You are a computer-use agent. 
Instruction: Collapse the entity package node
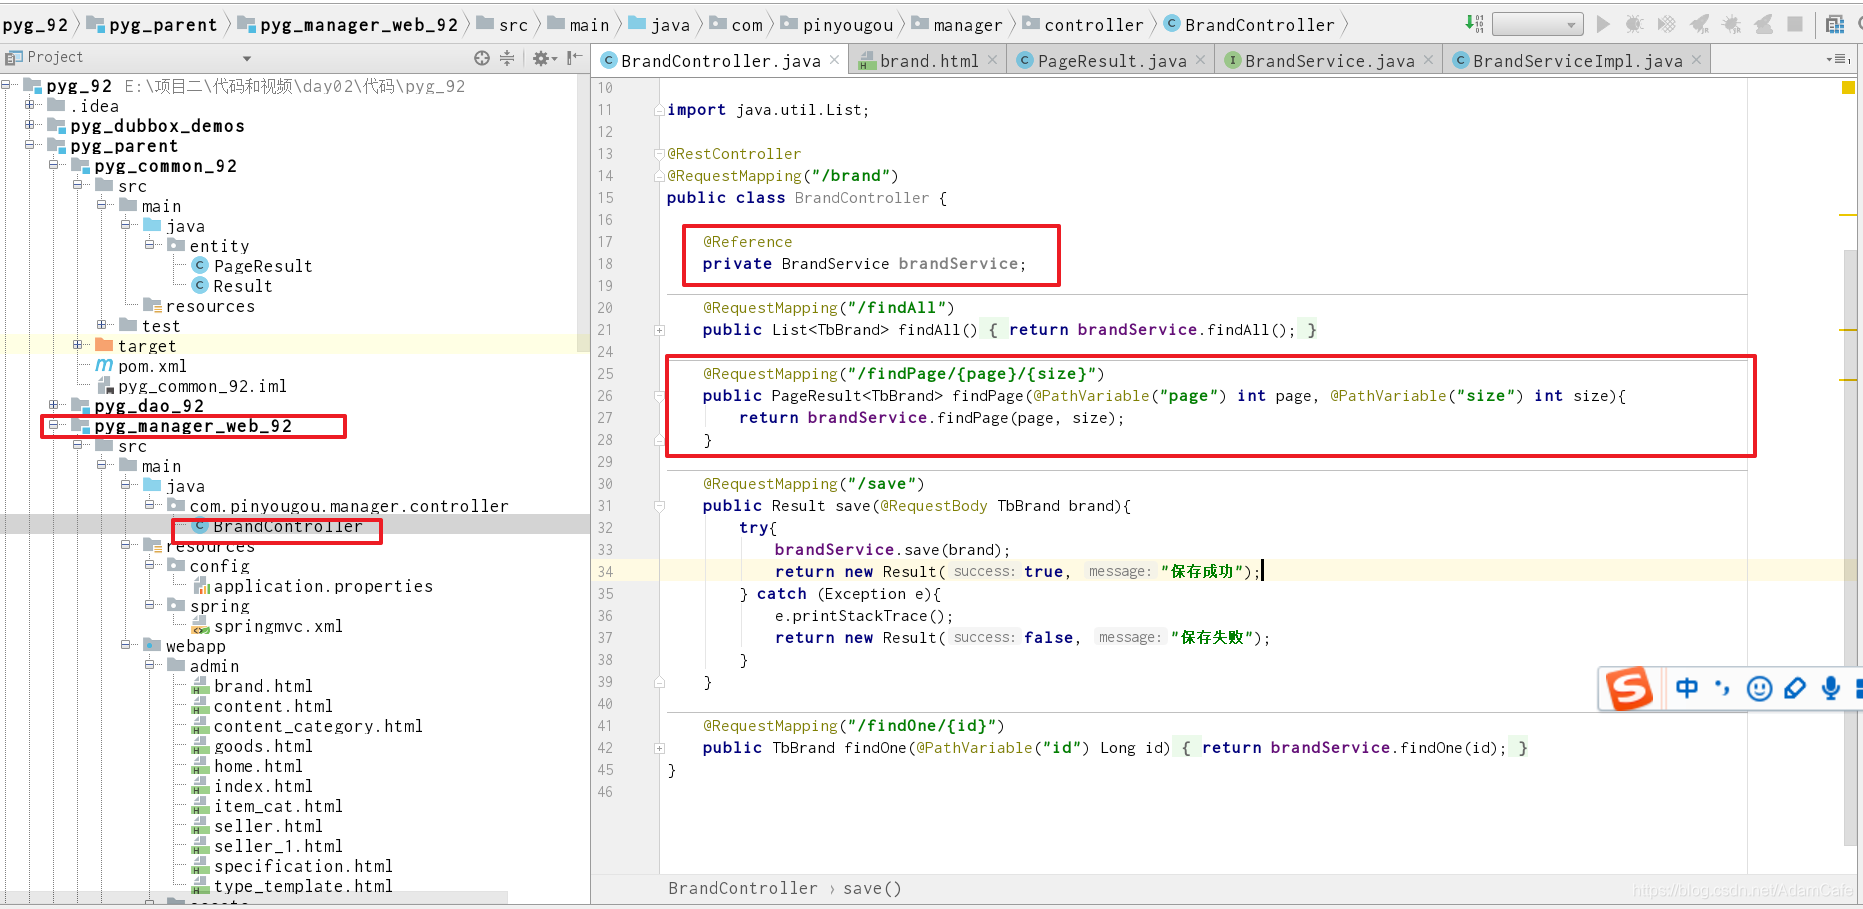coord(150,245)
